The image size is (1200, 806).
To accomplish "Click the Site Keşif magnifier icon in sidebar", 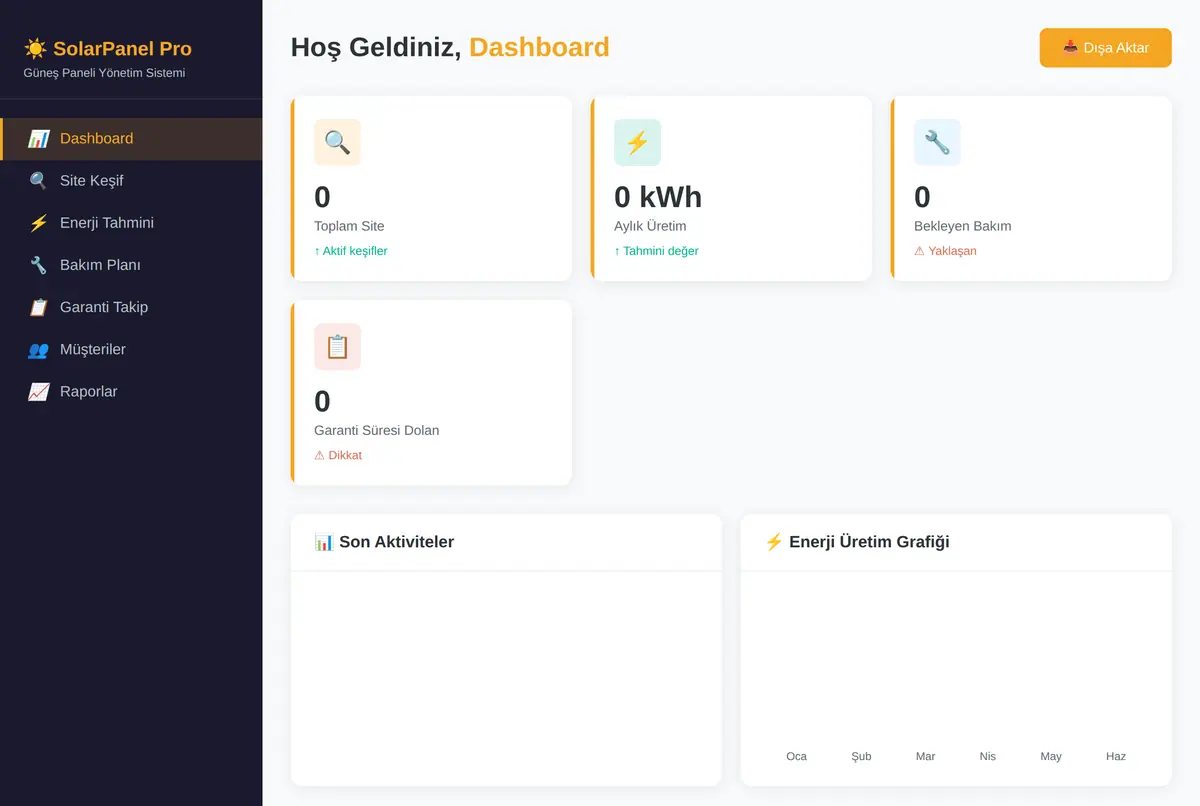I will point(39,181).
